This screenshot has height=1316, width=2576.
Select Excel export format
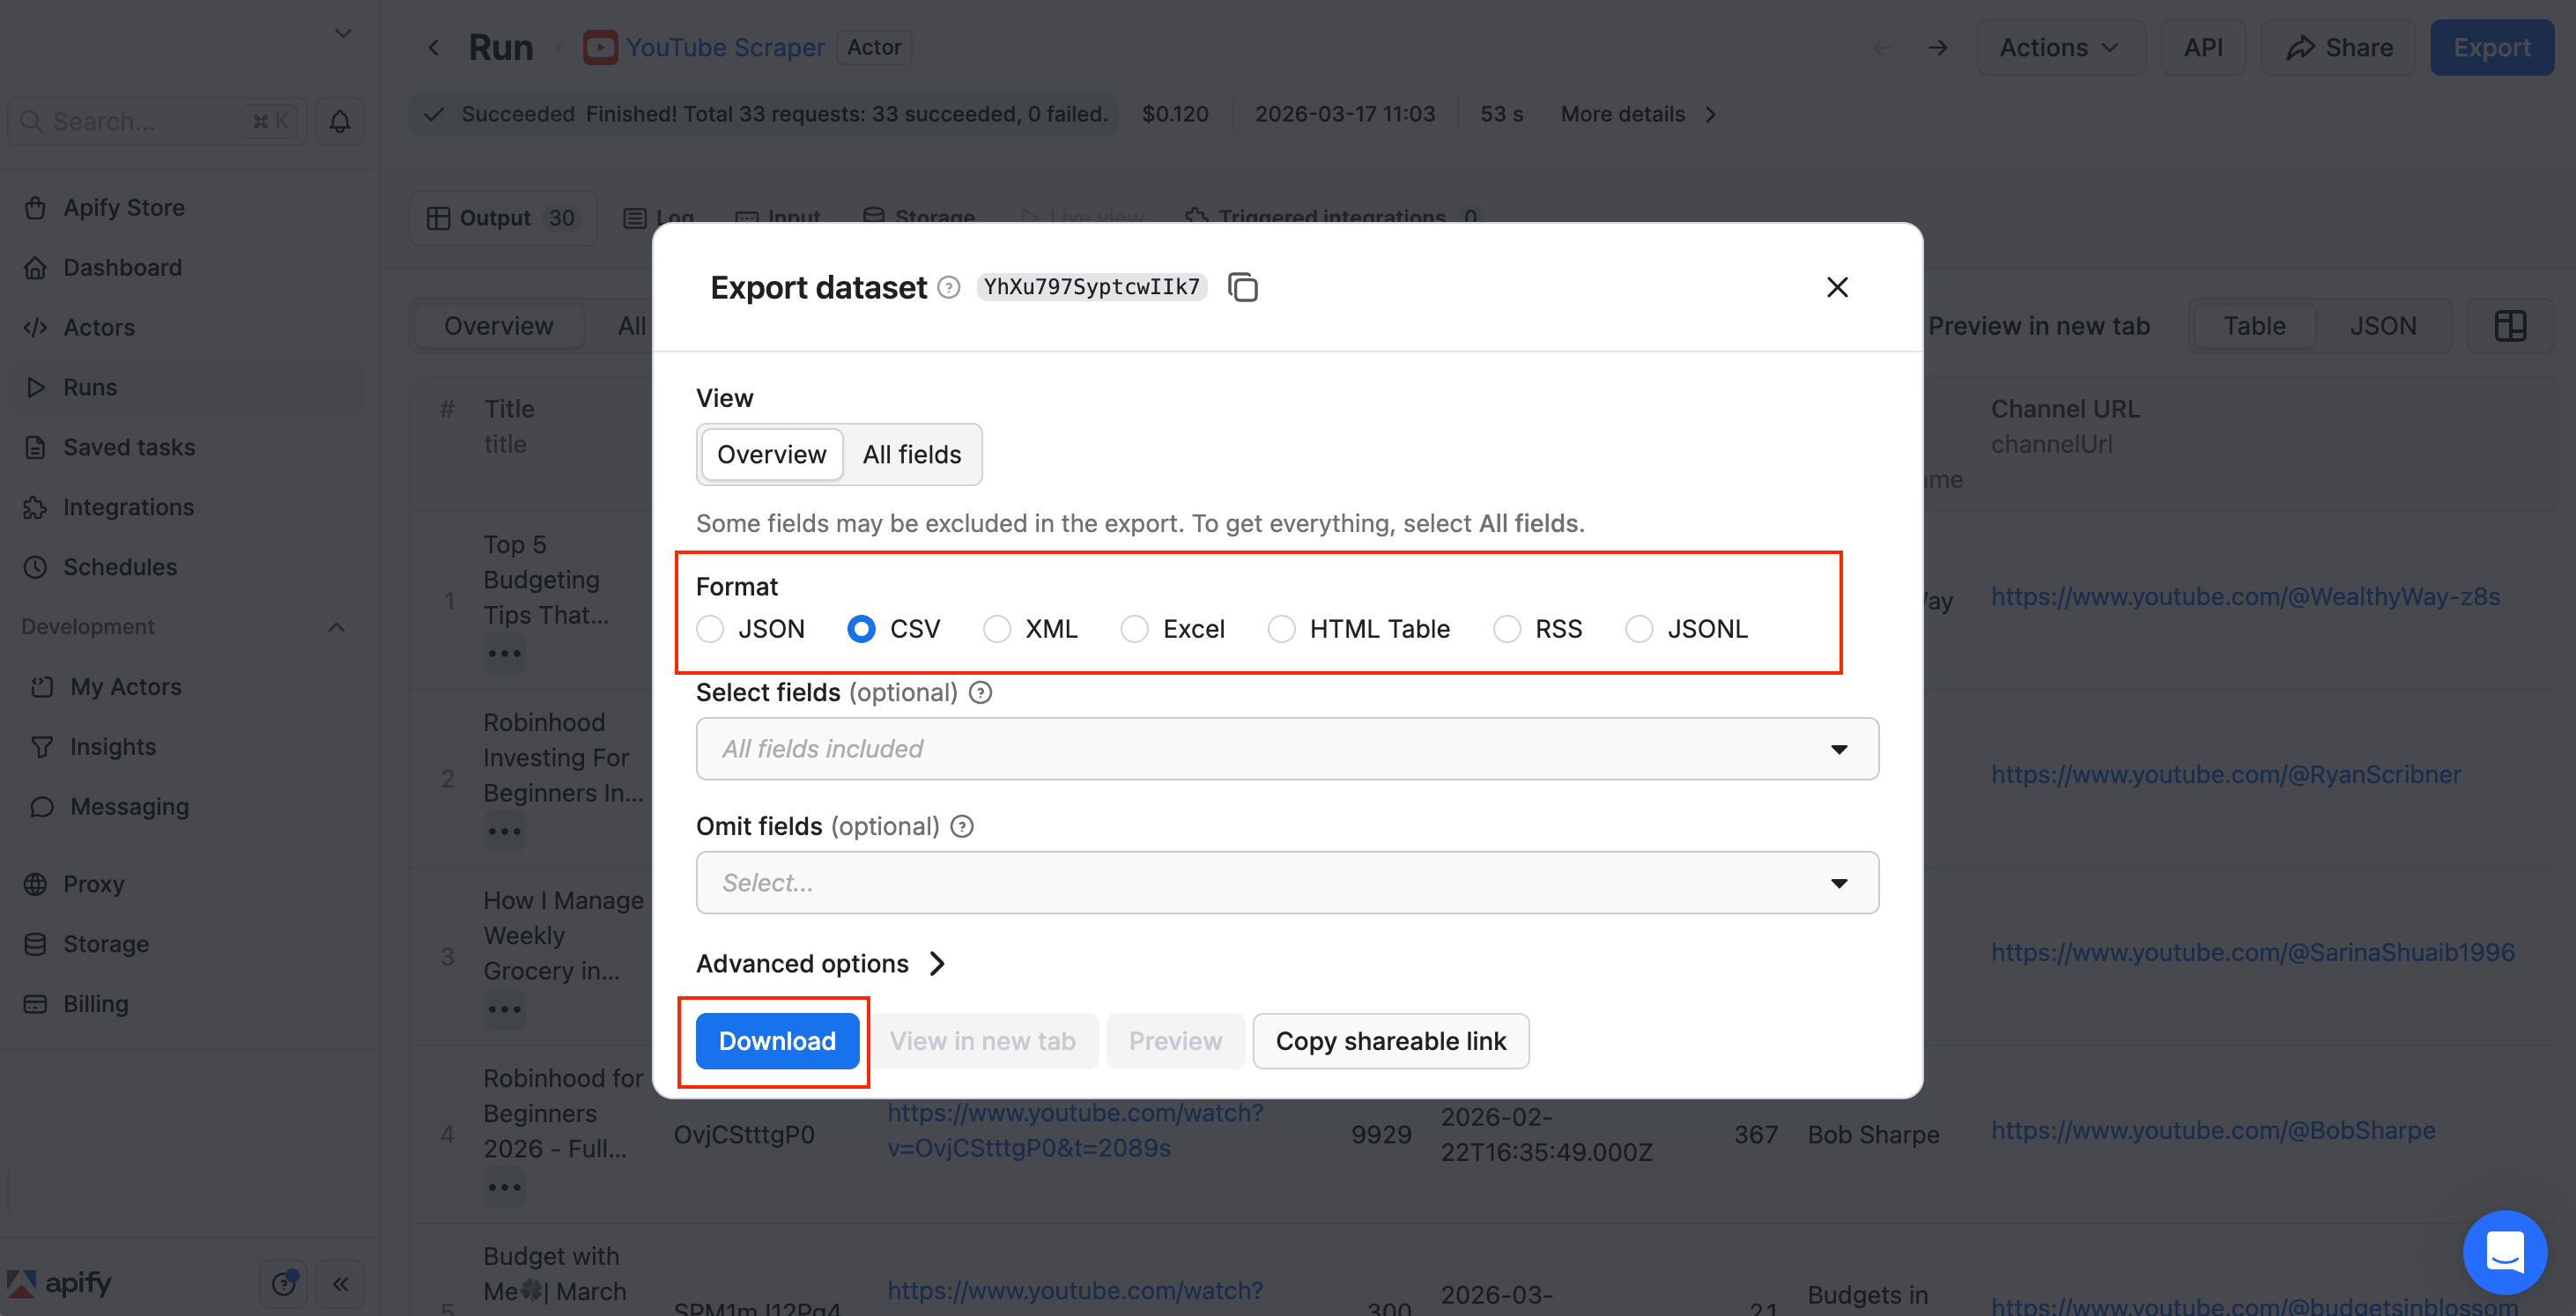tap(1135, 629)
